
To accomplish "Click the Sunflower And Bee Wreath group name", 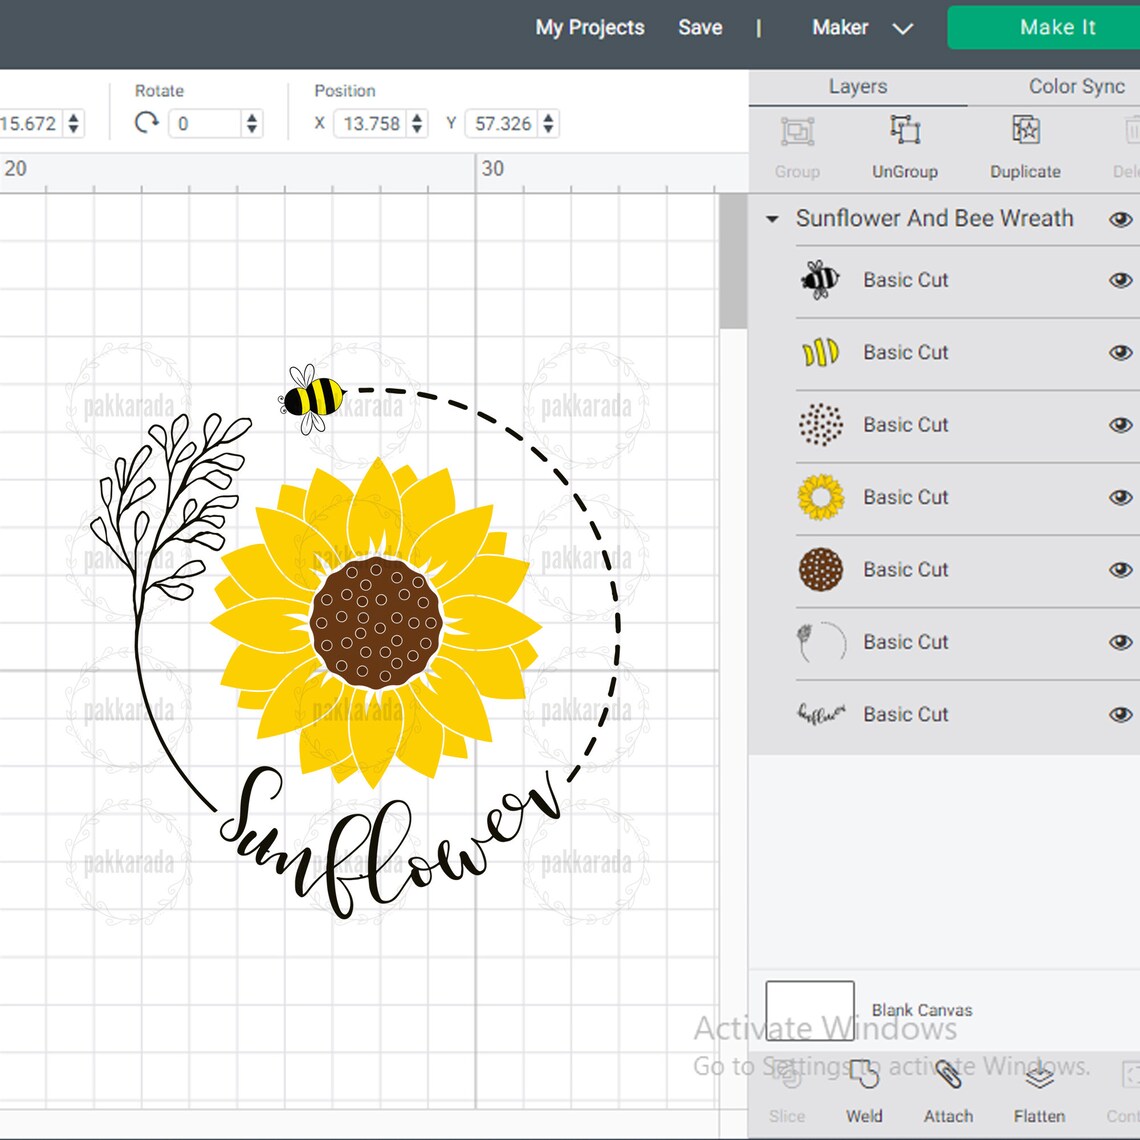I will point(934,218).
